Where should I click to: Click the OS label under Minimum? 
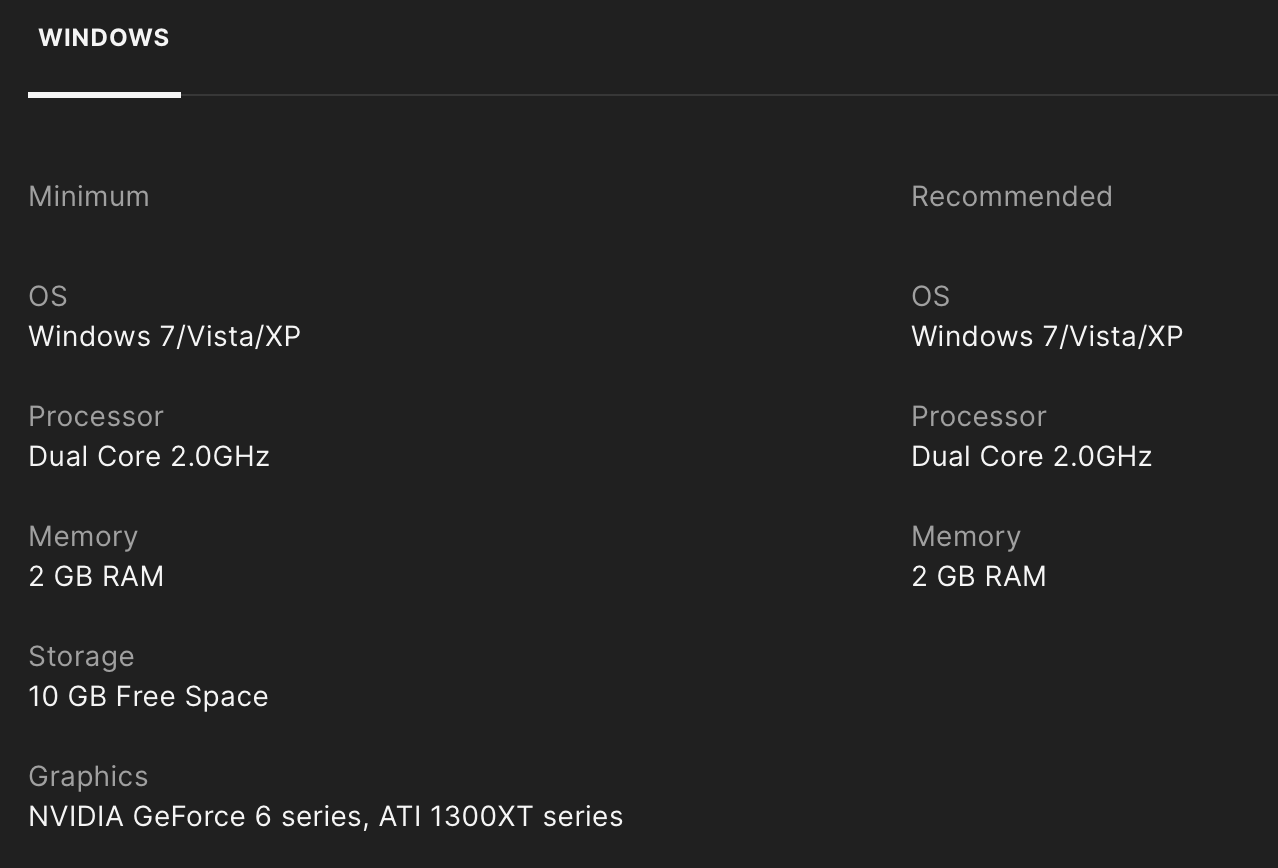tap(48, 296)
